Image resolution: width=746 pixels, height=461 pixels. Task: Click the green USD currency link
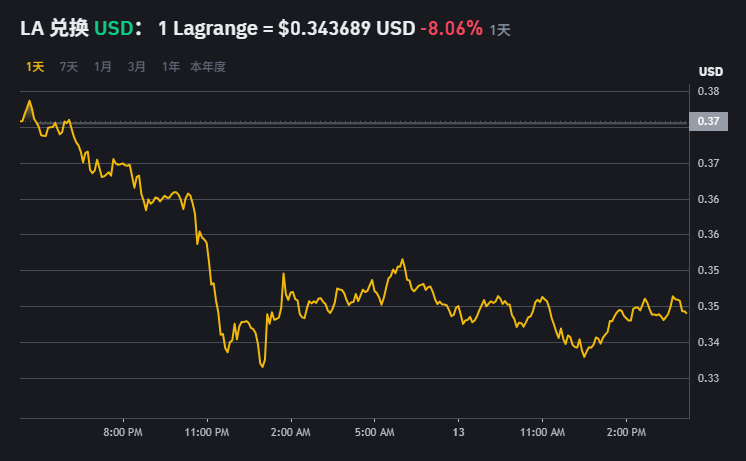[113, 29]
